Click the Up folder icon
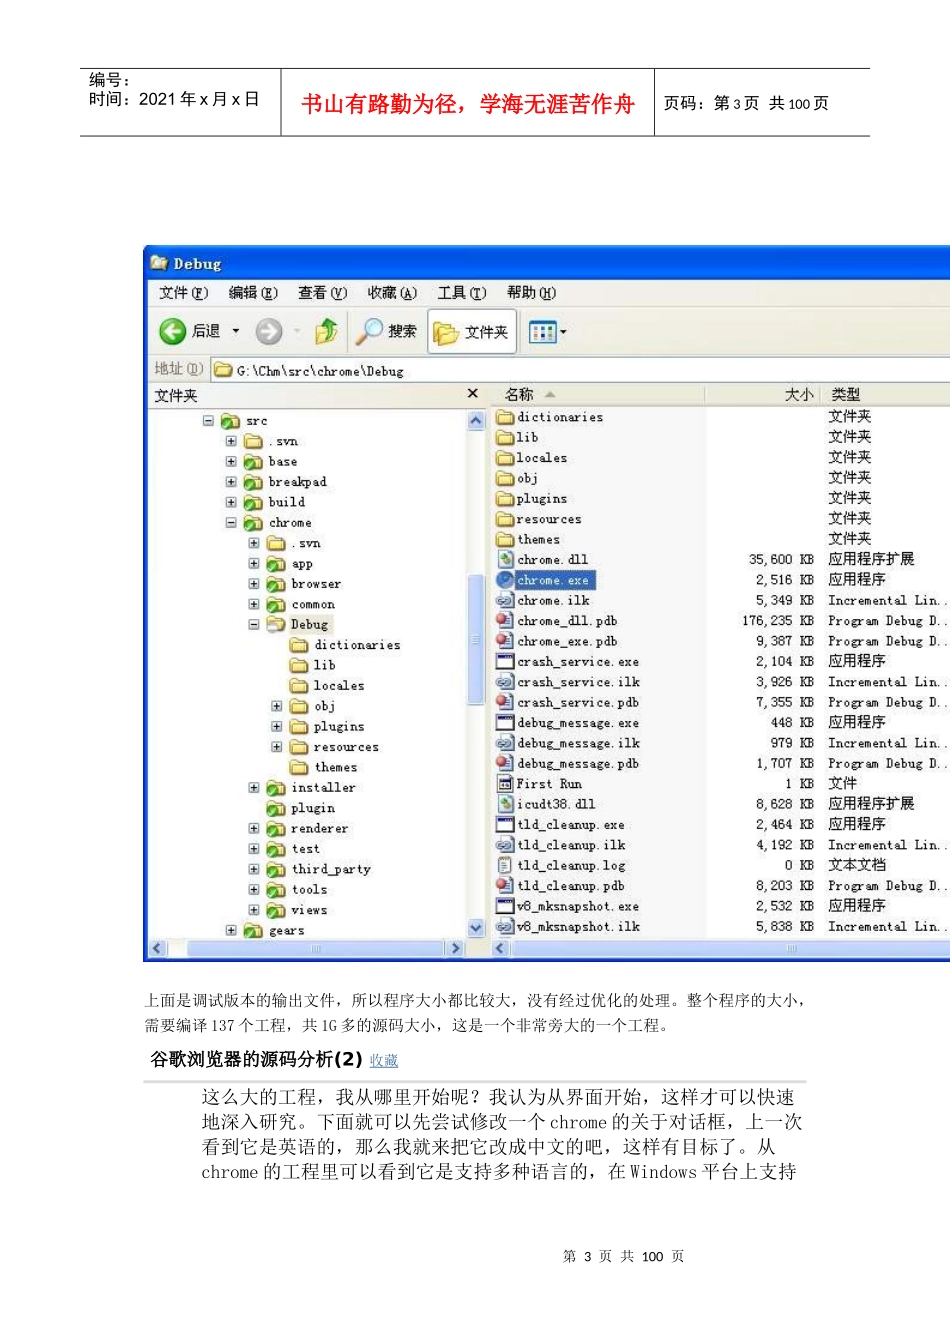Viewport: 950px width, 1344px height. coord(326,331)
